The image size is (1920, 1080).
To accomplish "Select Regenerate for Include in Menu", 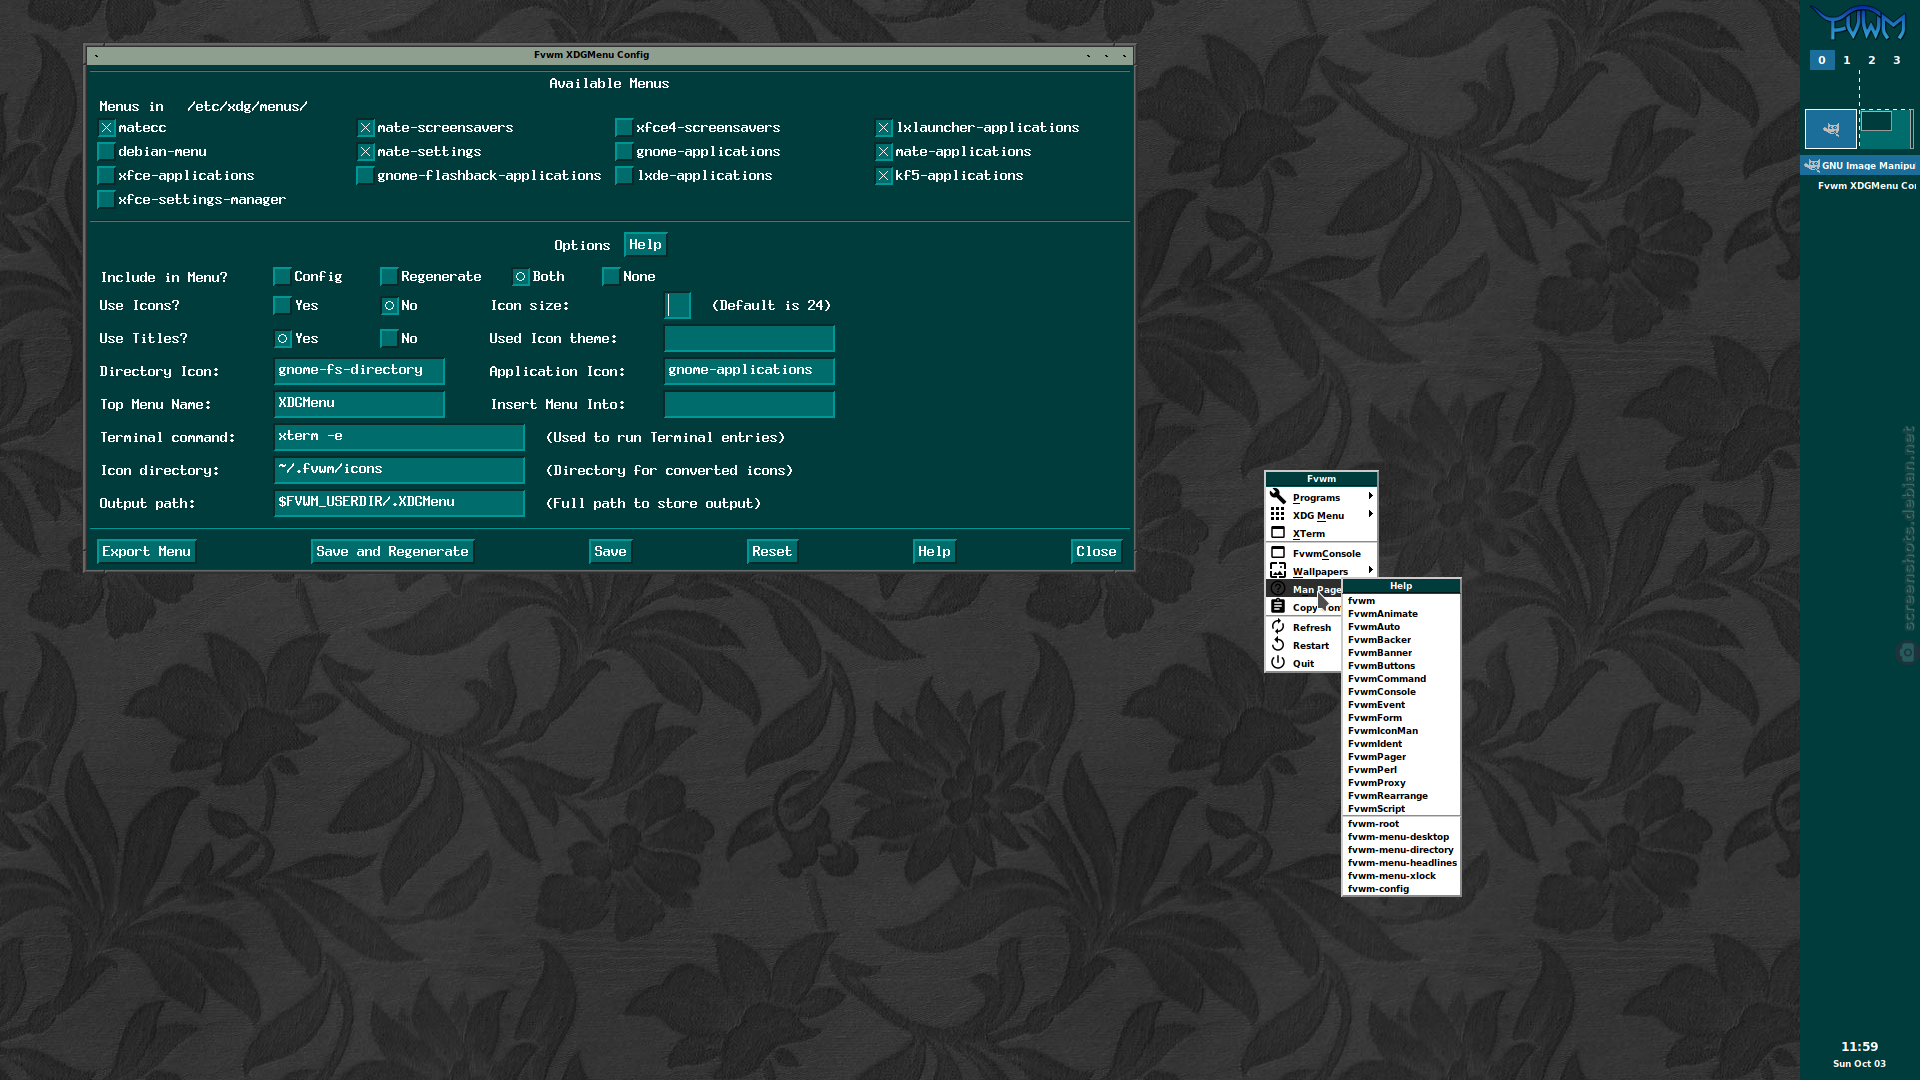I will coord(389,277).
